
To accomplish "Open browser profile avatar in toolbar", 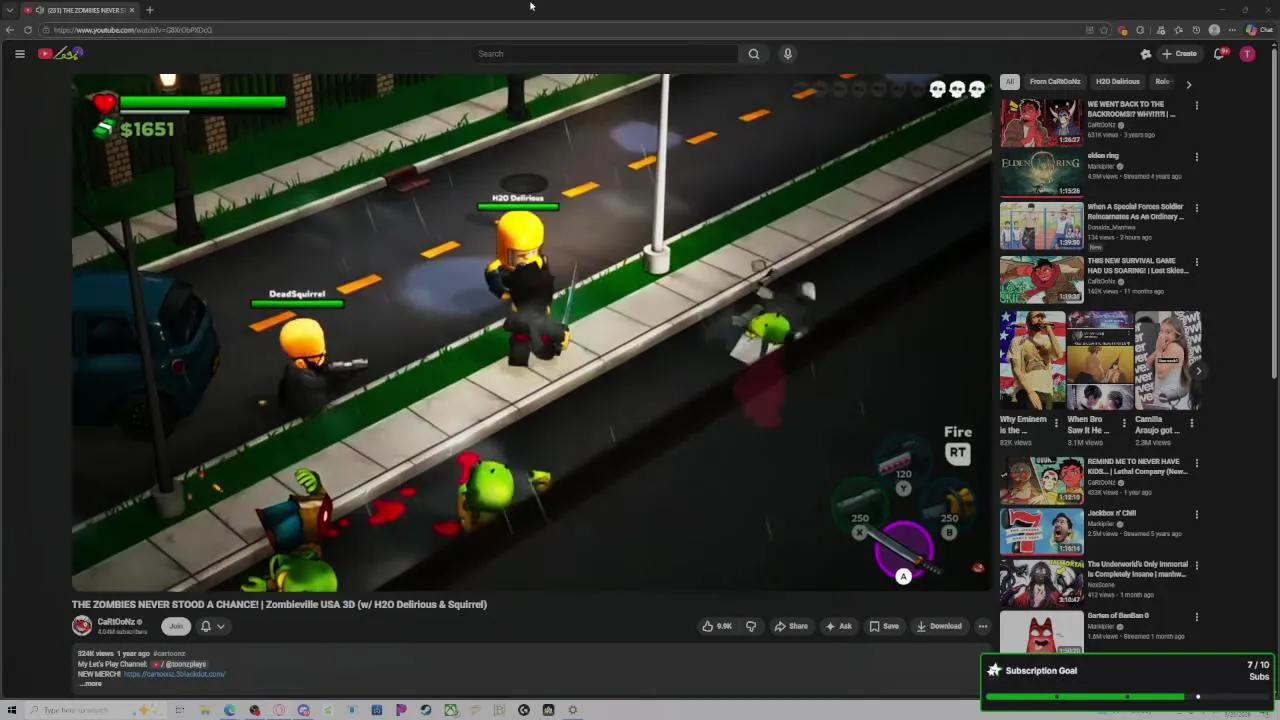I will click(1214, 30).
